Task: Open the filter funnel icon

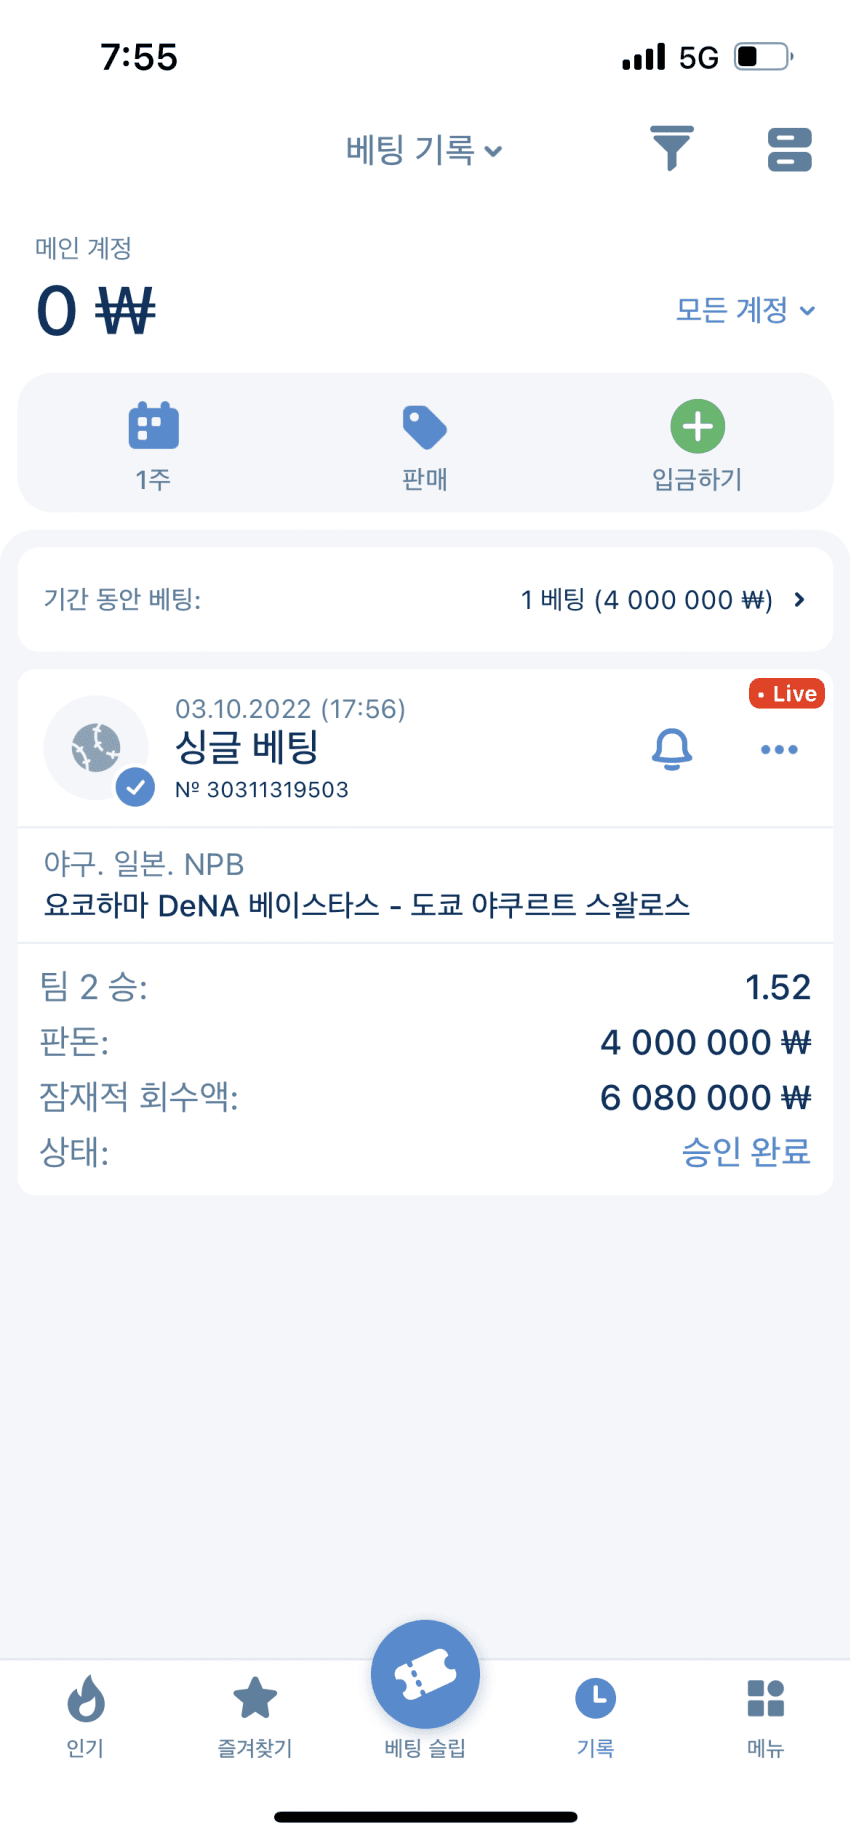Action: pyautogui.click(x=672, y=149)
